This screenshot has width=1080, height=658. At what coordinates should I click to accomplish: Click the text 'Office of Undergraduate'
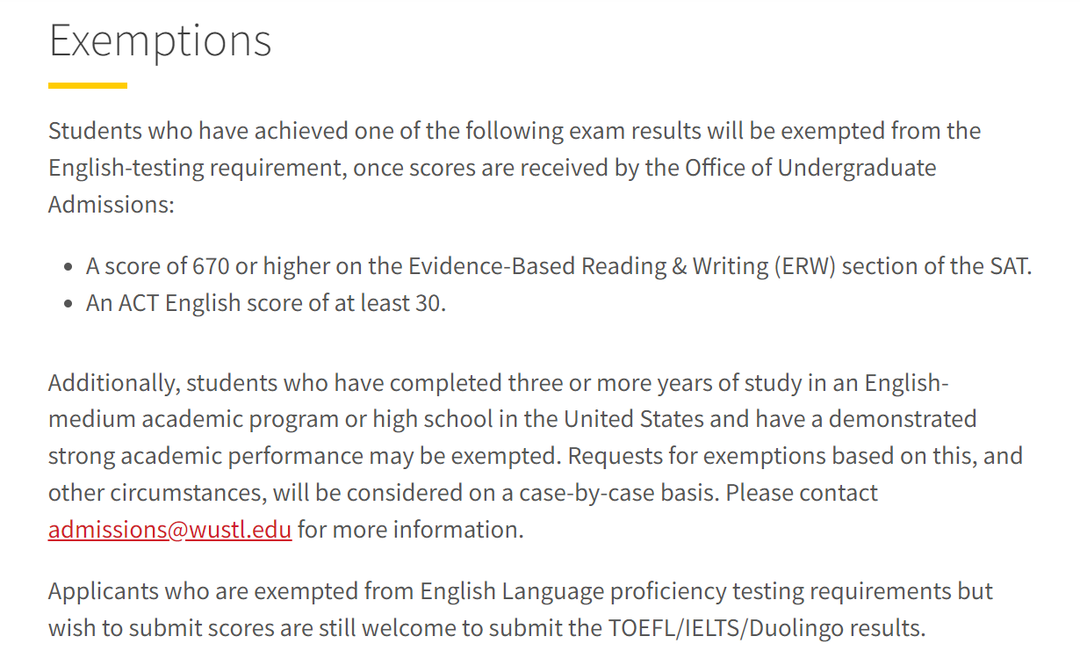click(x=810, y=167)
